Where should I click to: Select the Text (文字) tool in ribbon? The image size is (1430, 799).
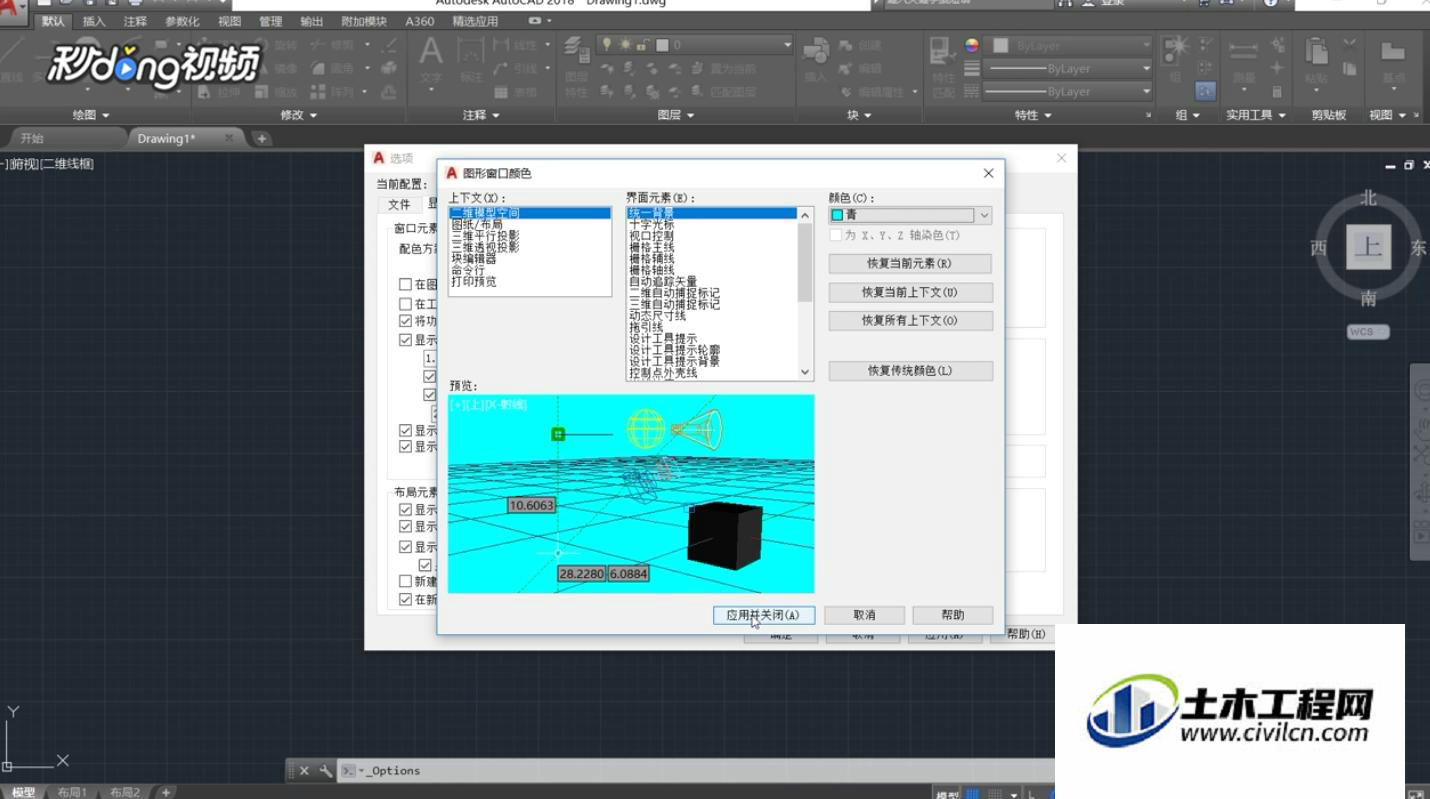430,60
